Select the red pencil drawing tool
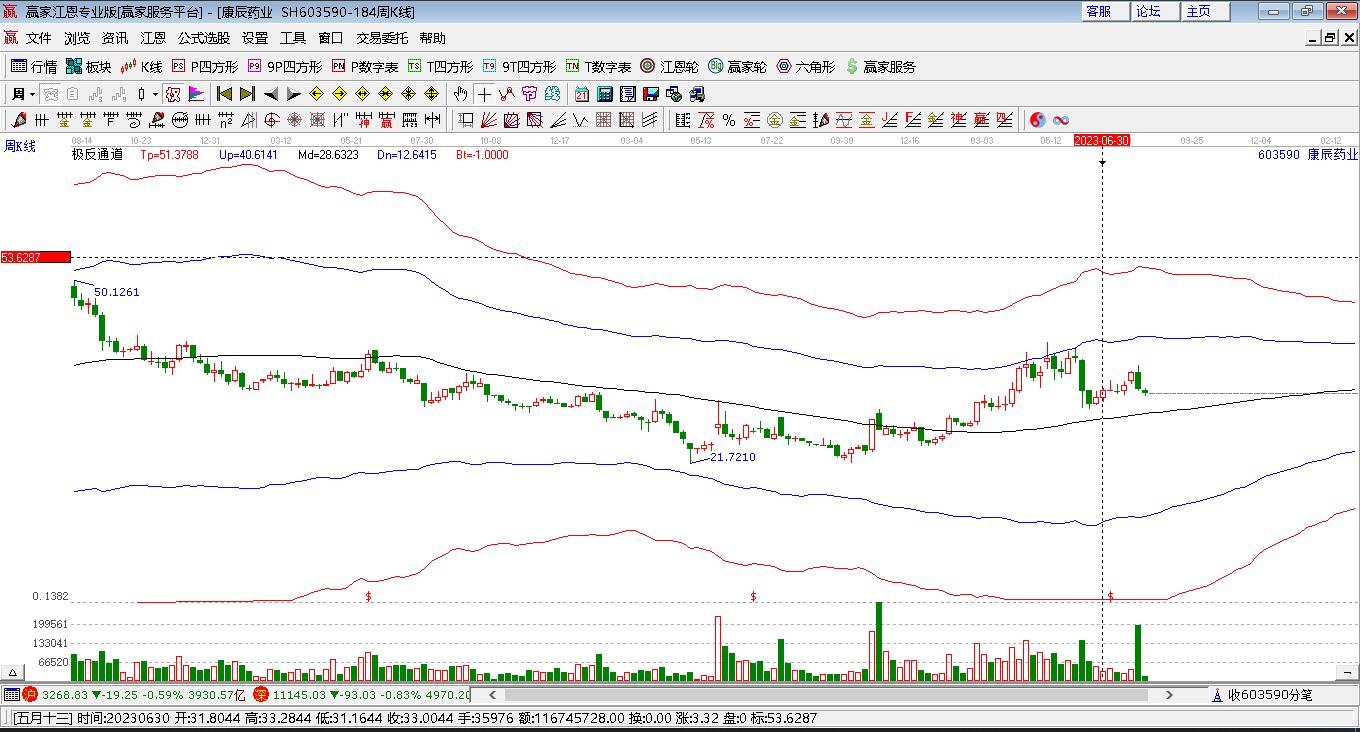1360x732 pixels. [x=19, y=120]
